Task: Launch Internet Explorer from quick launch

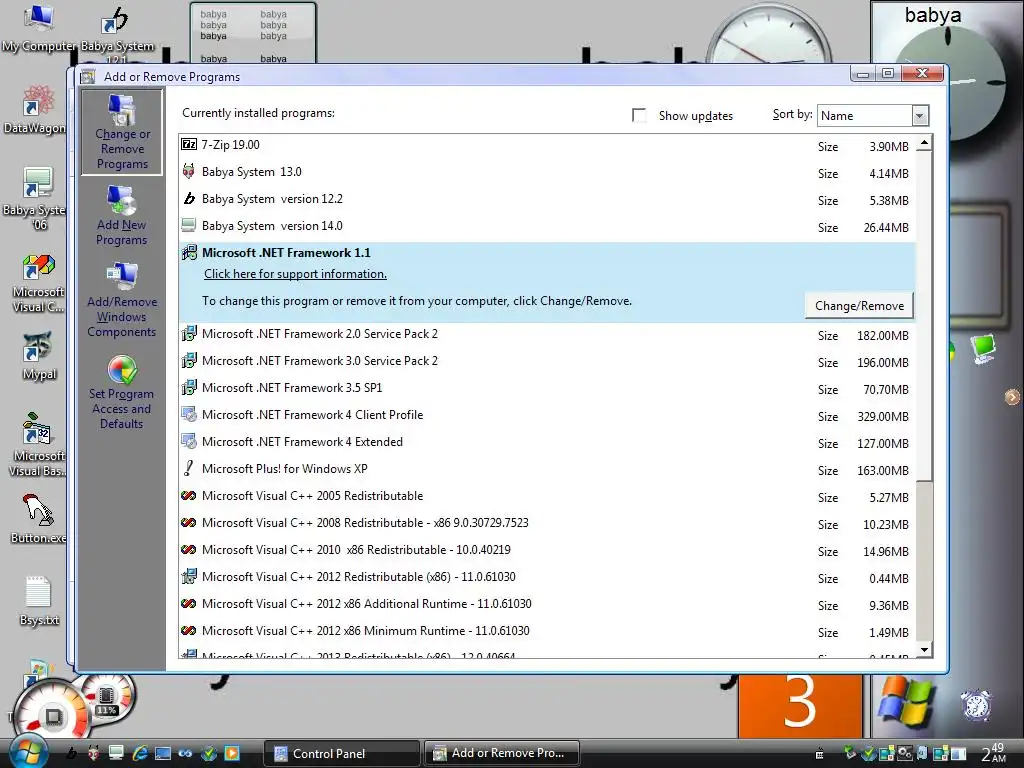Action: (x=139, y=753)
